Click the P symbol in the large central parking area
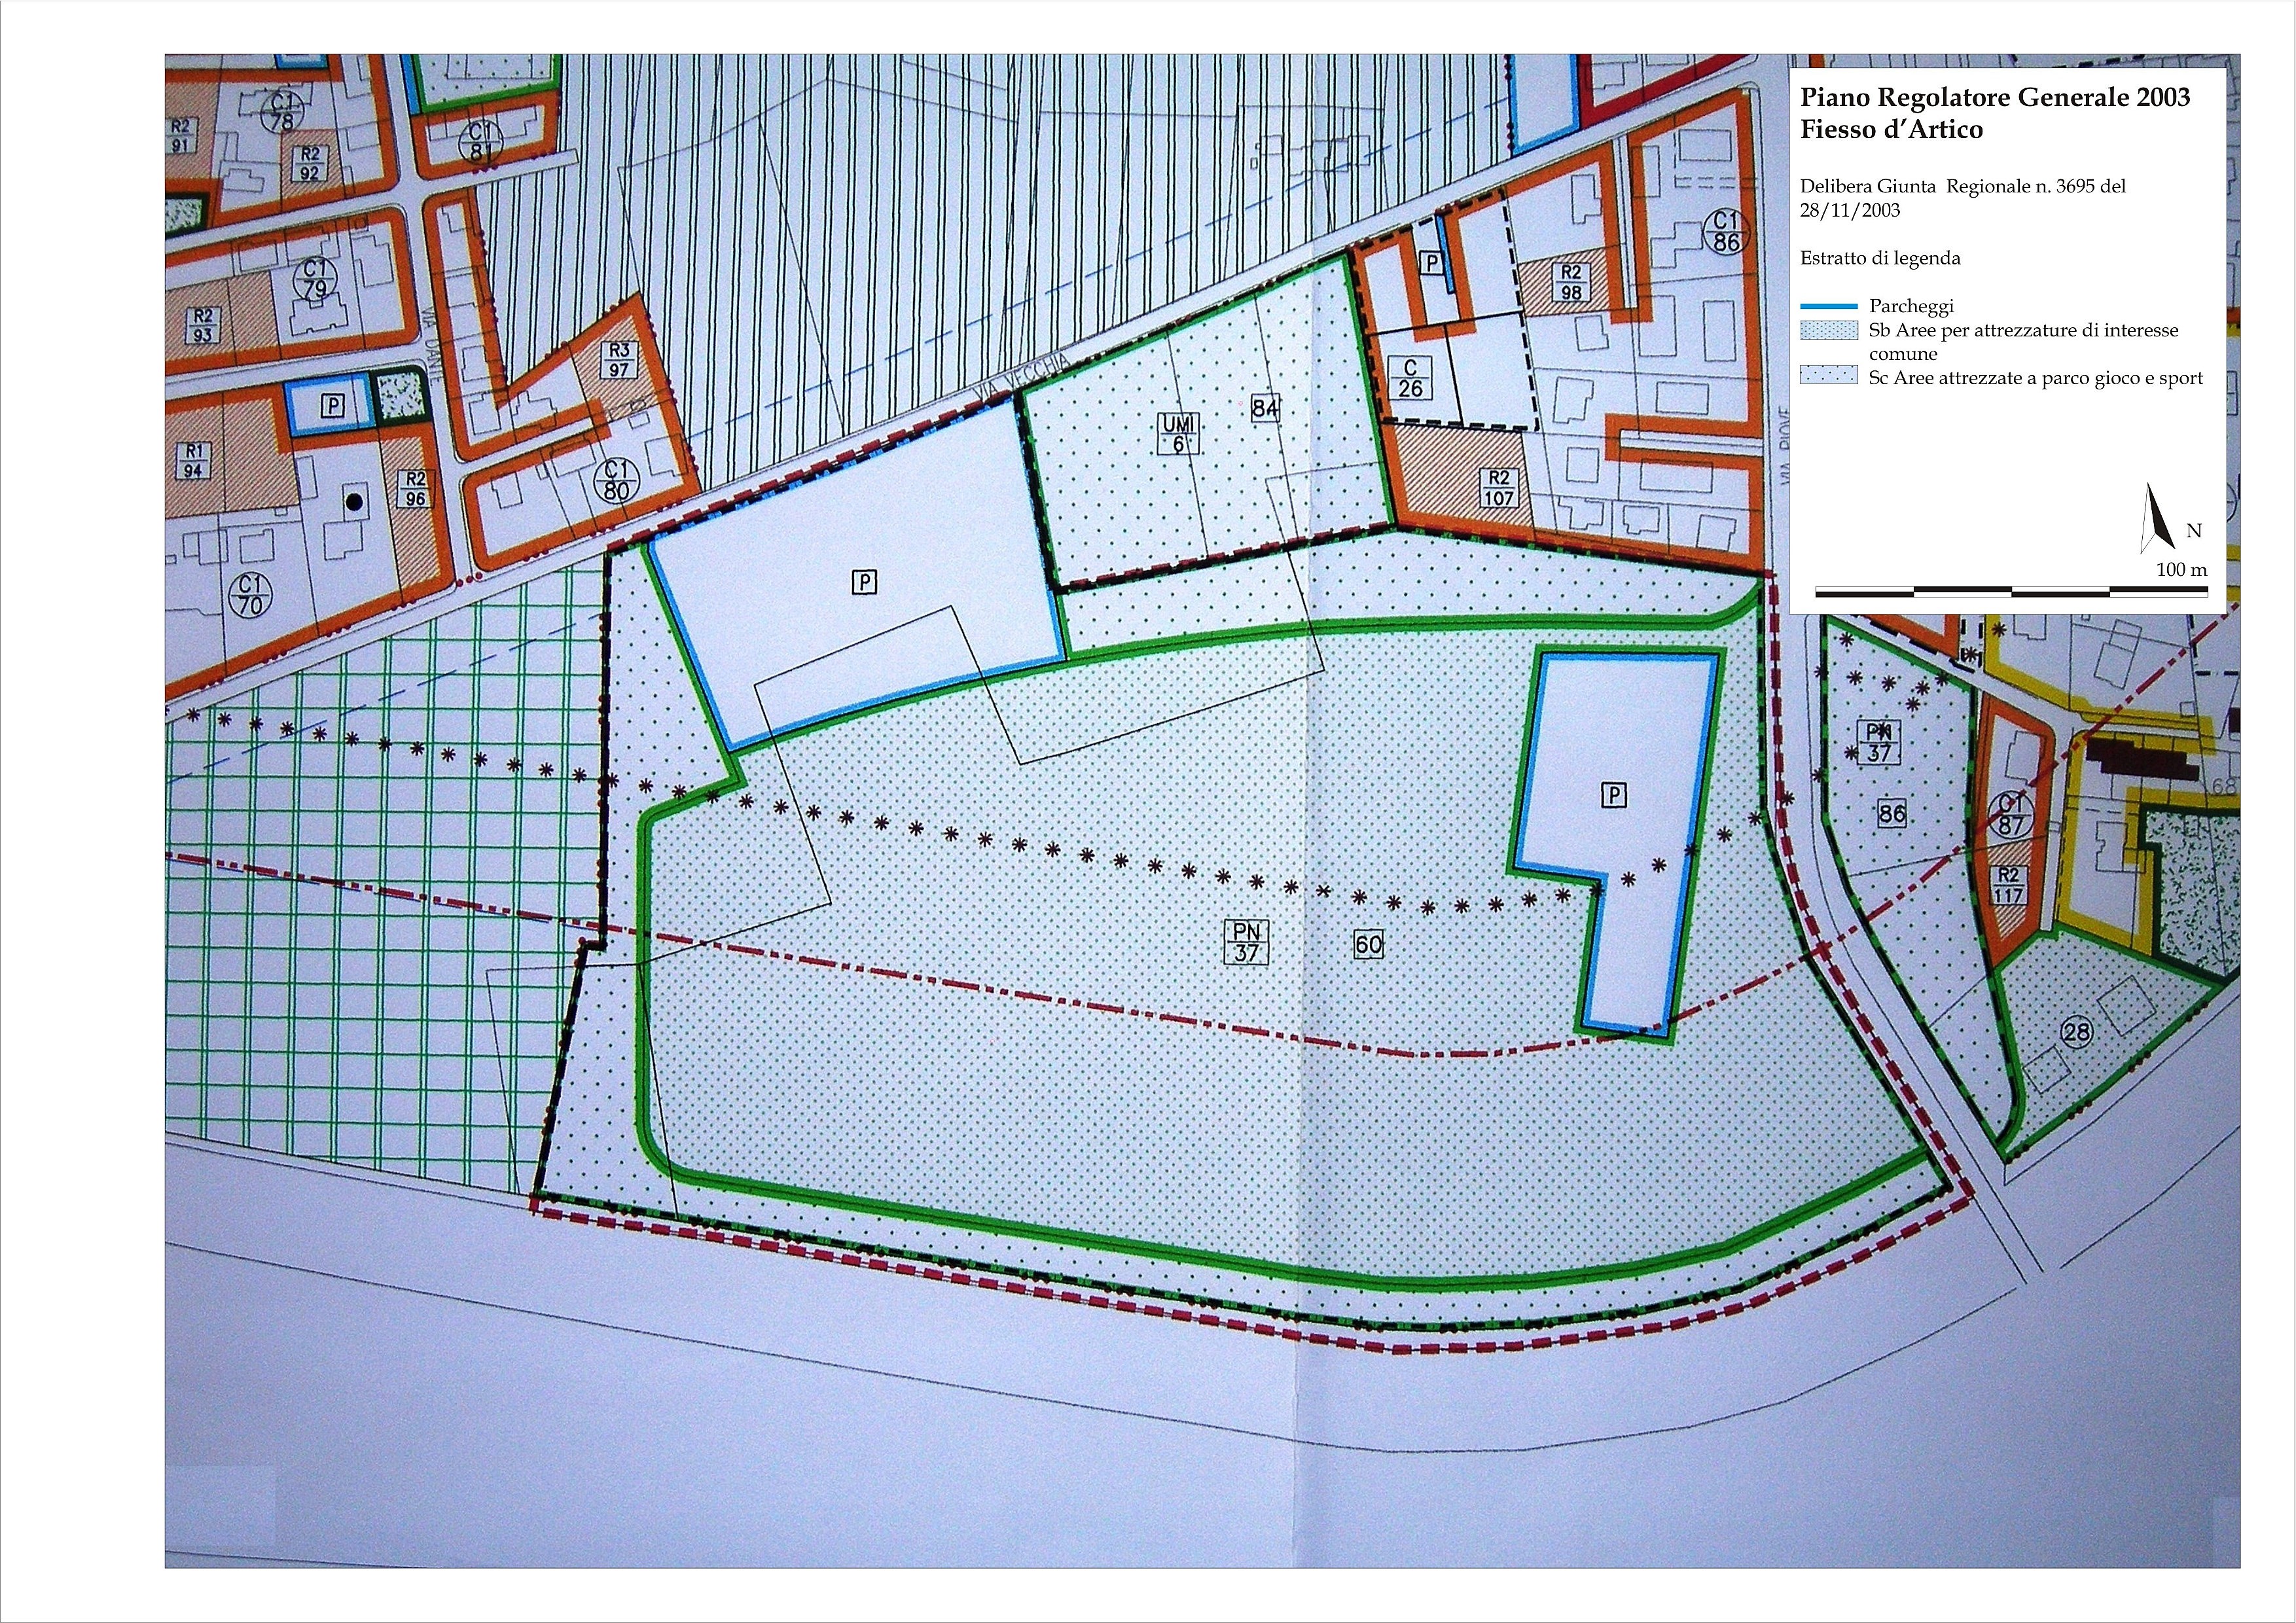This screenshot has height=1623, width=2296. (864, 582)
